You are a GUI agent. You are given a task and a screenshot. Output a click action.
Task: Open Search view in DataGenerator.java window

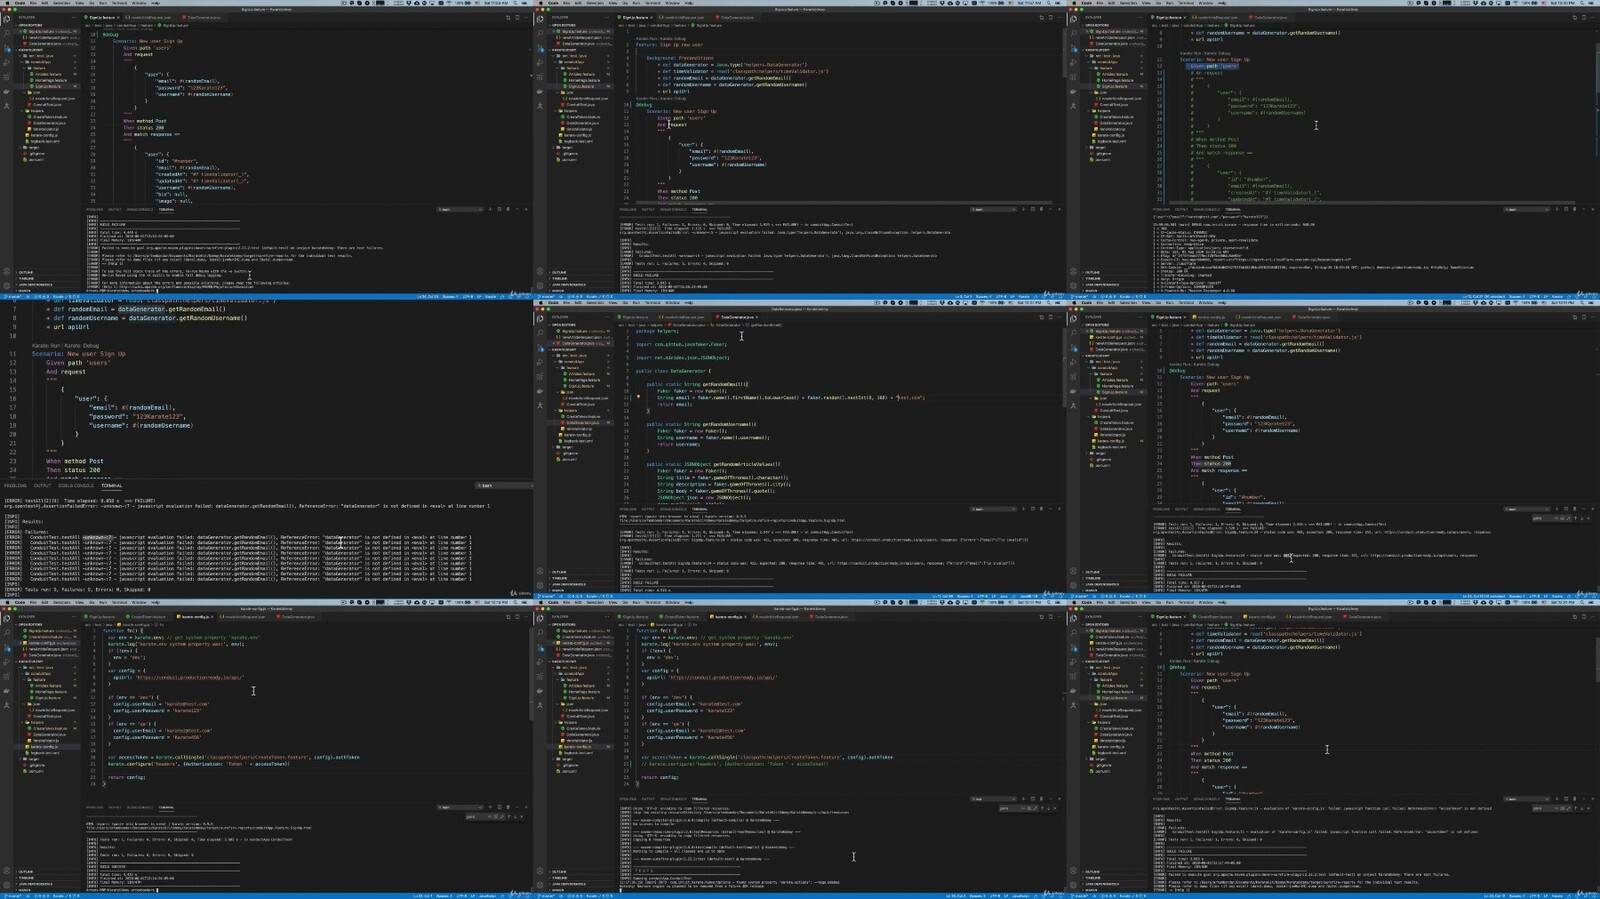[540, 332]
